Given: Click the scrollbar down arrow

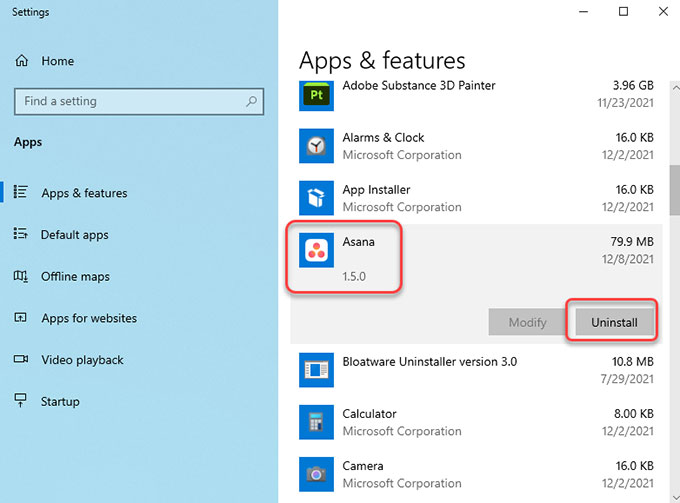Looking at the screenshot, I should [675, 497].
